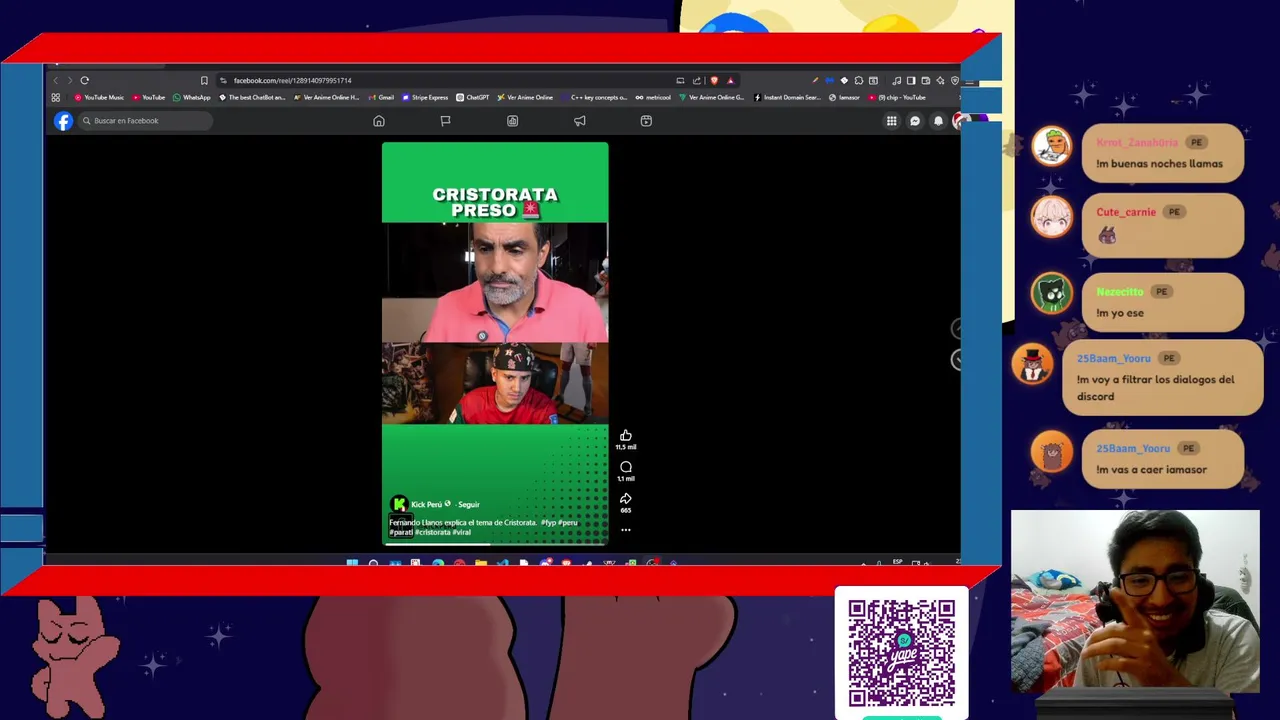Click Windows Start button on taskbar
Viewport: 1280px width, 720px height.
(x=352, y=564)
